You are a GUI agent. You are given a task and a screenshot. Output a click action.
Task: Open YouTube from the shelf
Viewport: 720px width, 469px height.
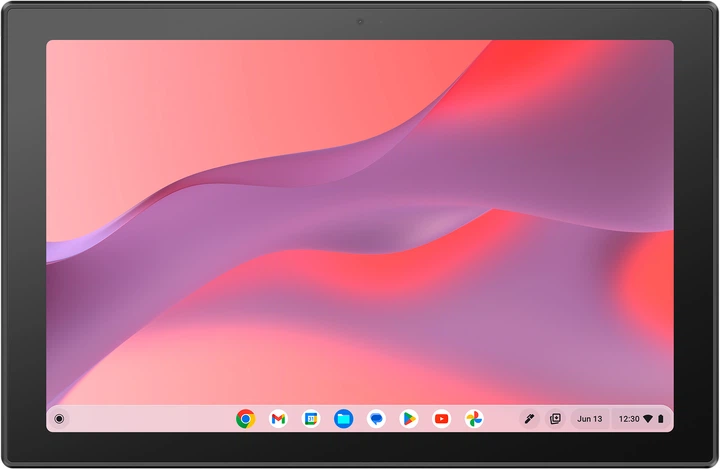pos(441,419)
